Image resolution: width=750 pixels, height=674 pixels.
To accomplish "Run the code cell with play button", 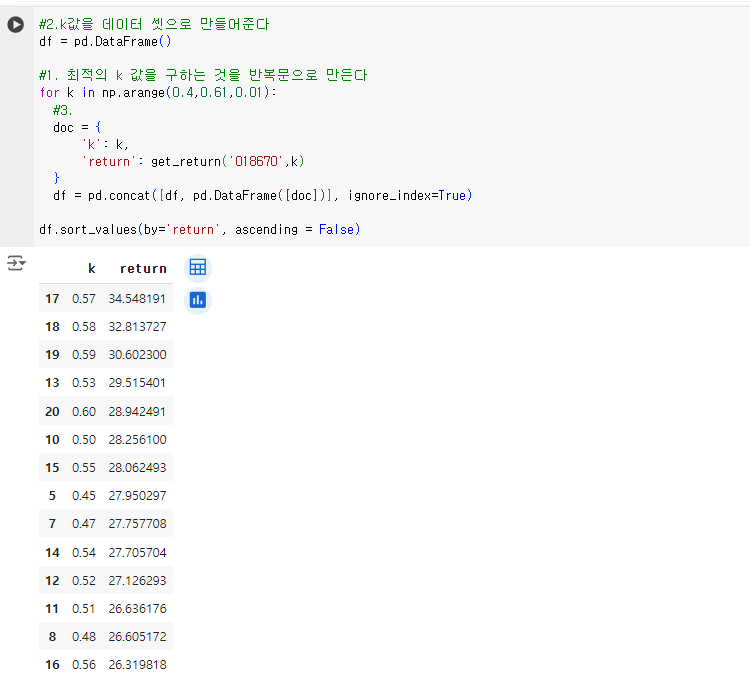I will tap(16, 24).
